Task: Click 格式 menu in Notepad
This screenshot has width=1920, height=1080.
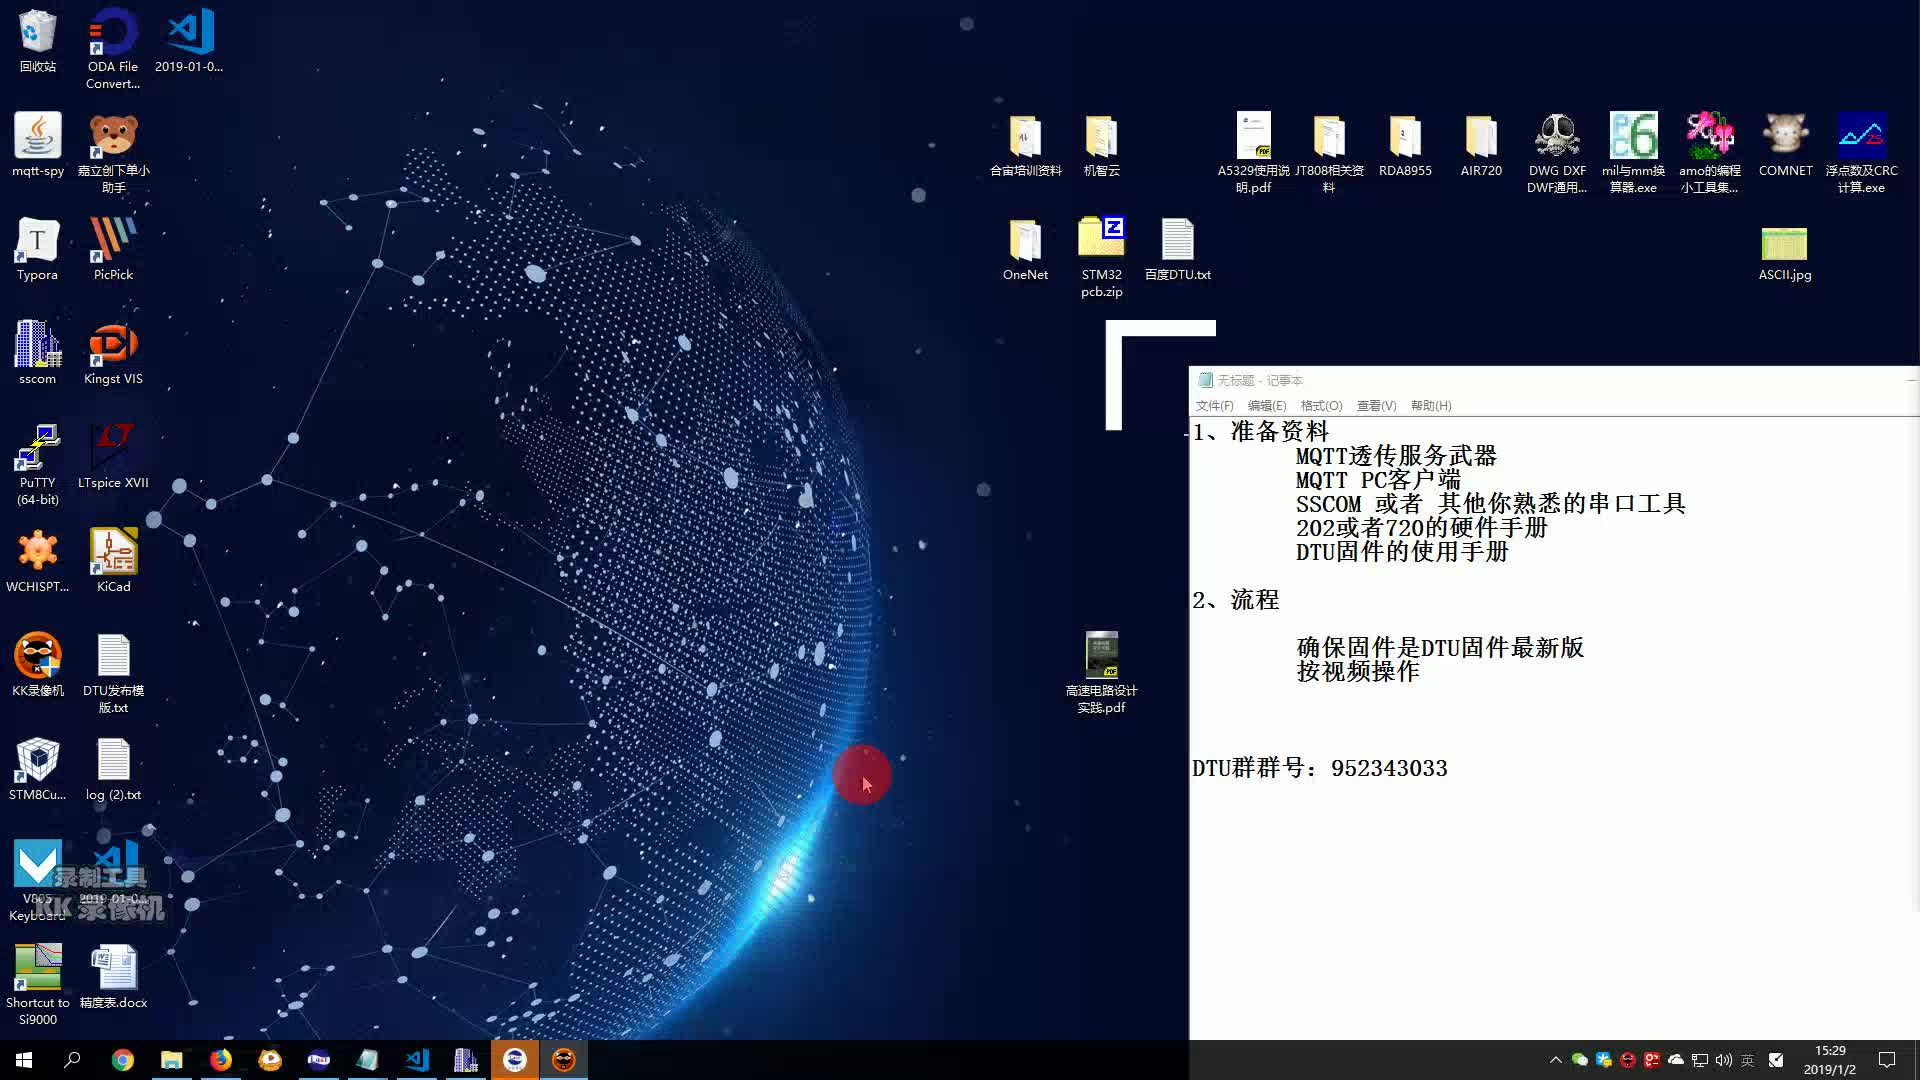Action: coord(1320,405)
